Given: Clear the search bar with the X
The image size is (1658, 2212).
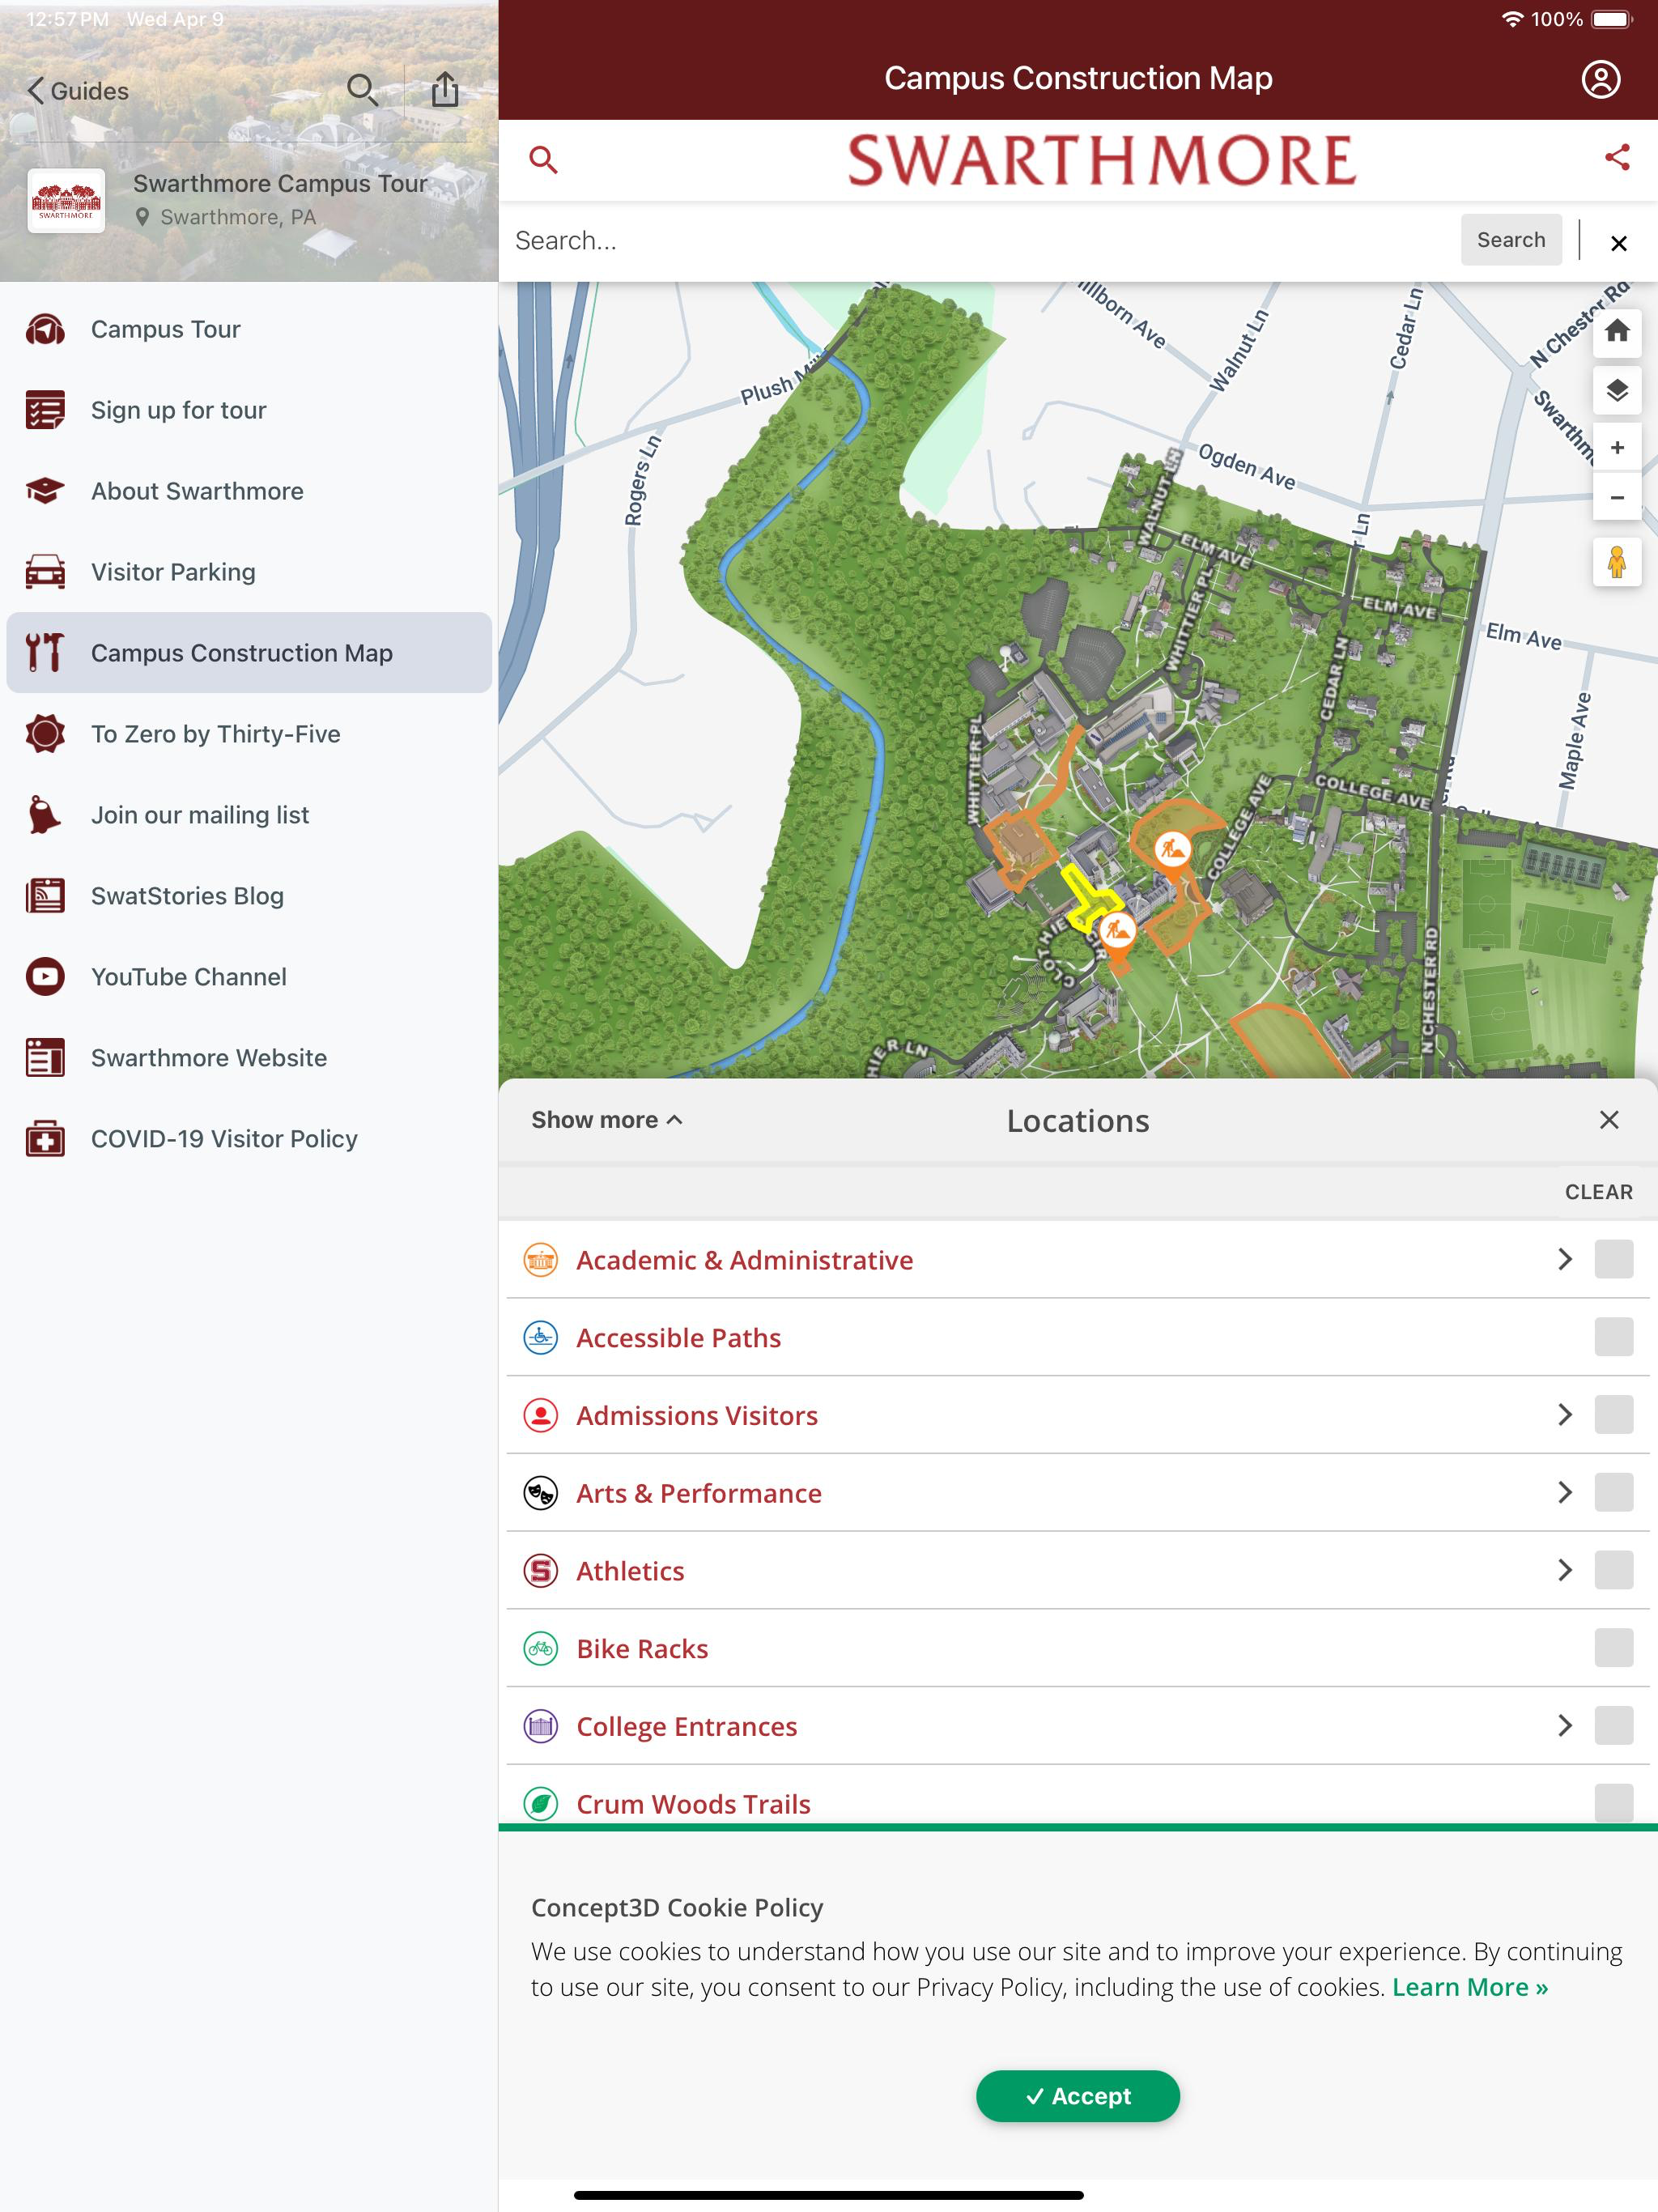Looking at the screenshot, I should [x=1619, y=243].
